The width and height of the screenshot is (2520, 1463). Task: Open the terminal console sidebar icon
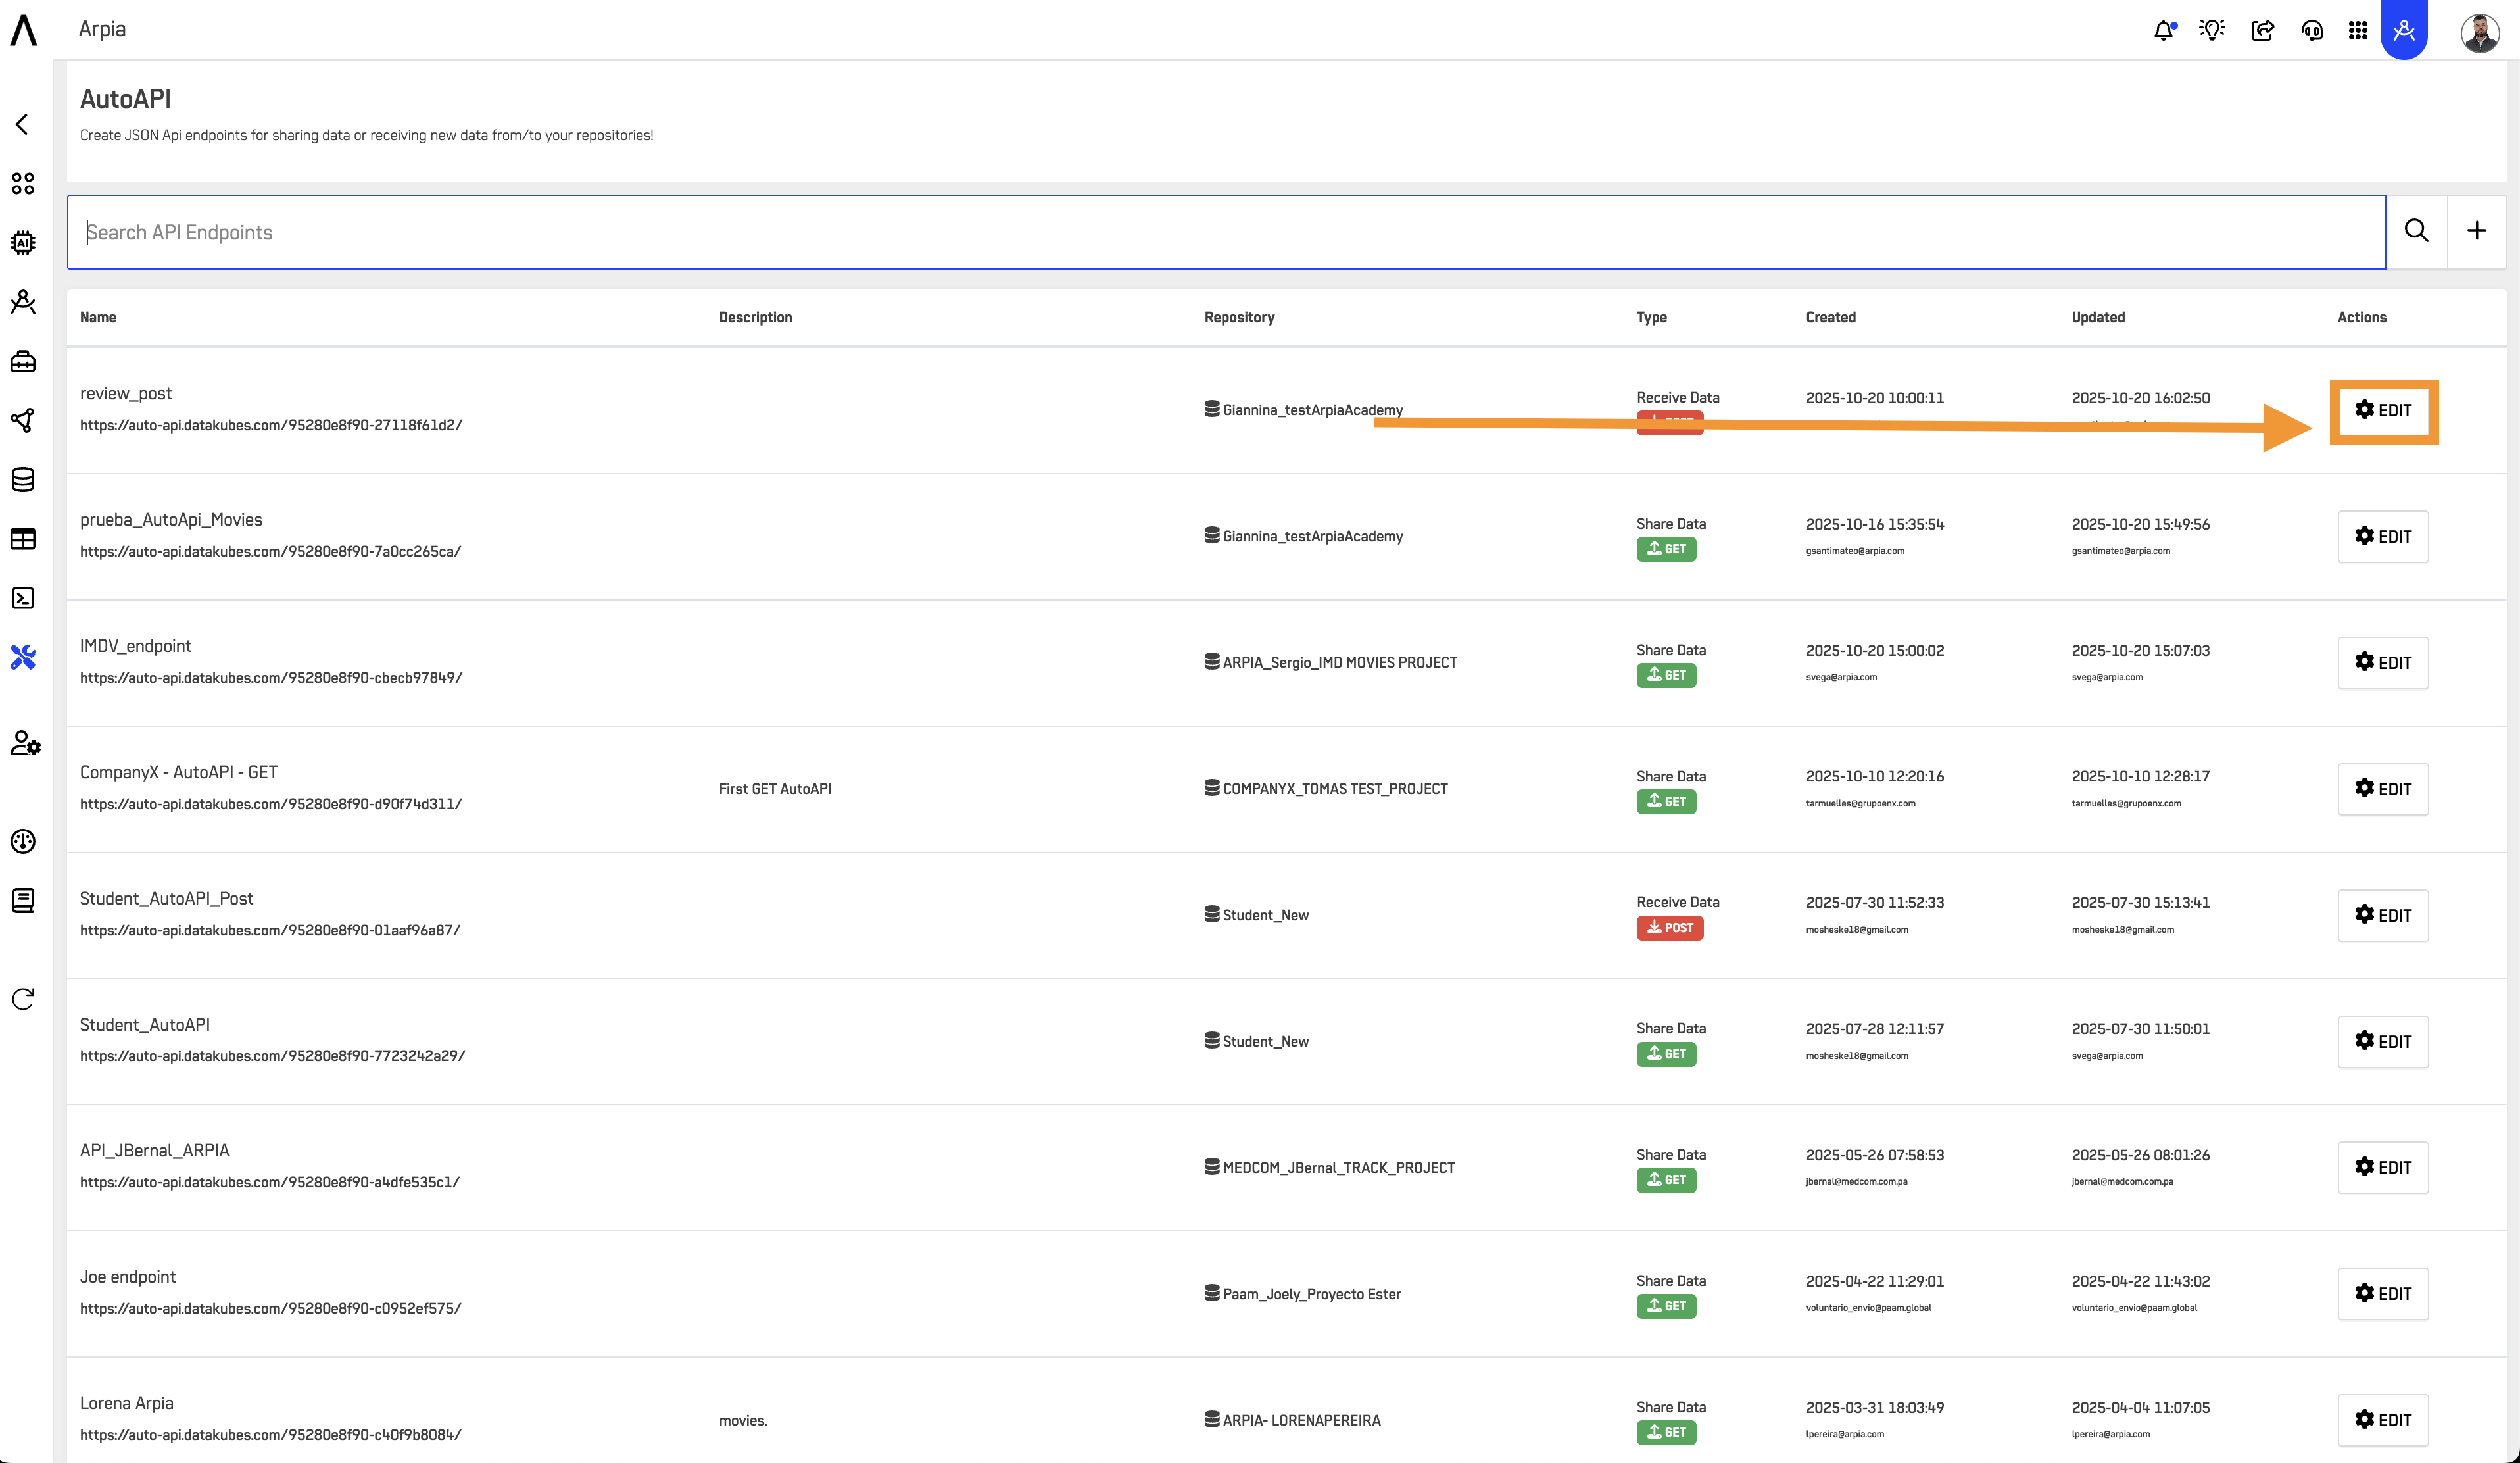click(23, 598)
